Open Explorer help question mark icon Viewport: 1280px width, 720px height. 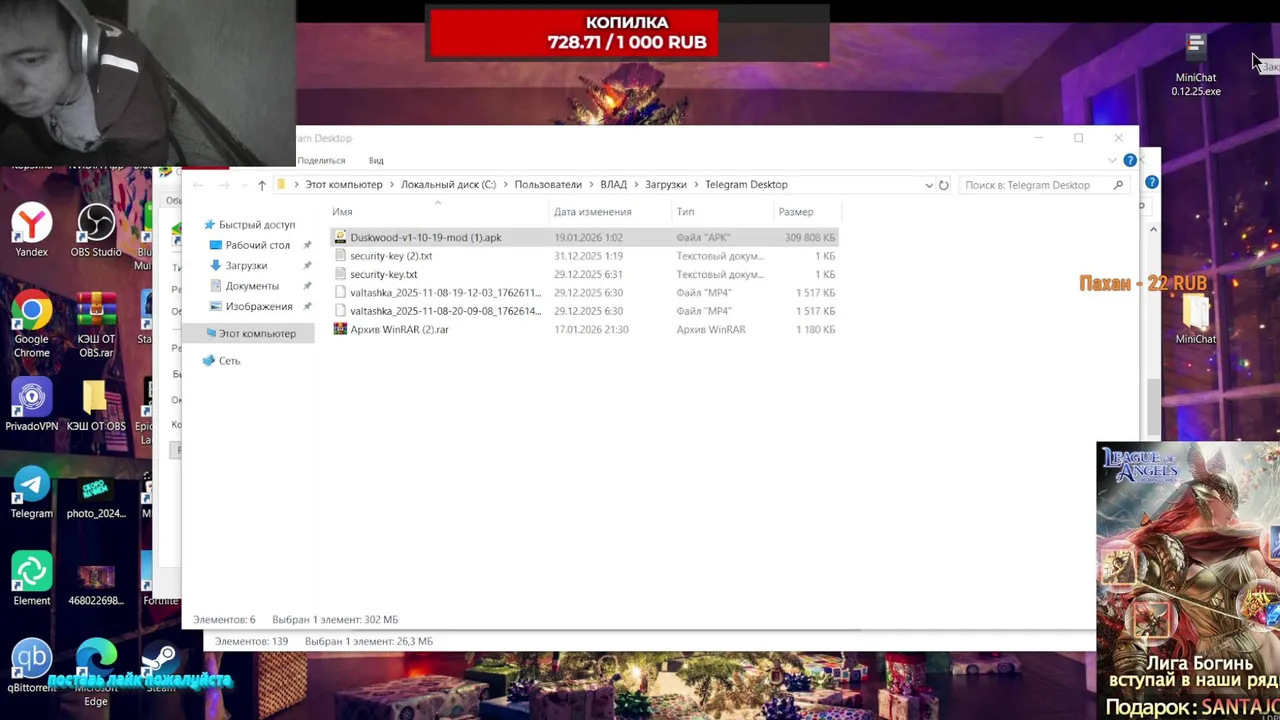pyautogui.click(x=1130, y=160)
